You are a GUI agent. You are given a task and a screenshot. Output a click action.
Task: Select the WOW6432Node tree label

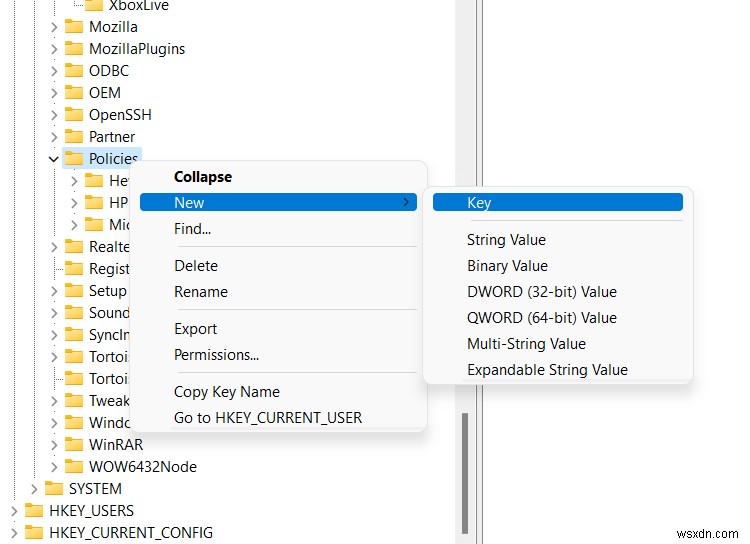pyautogui.click(x=143, y=466)
